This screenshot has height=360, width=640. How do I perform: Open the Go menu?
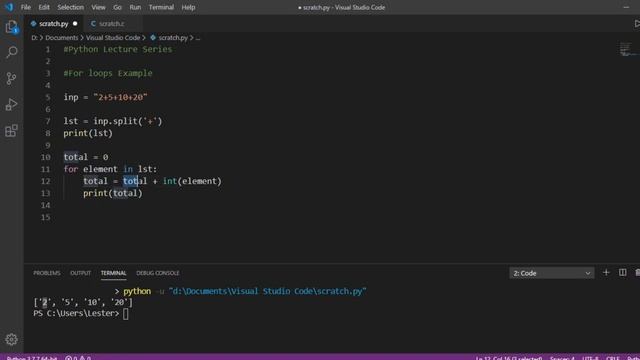coord(117,7)
